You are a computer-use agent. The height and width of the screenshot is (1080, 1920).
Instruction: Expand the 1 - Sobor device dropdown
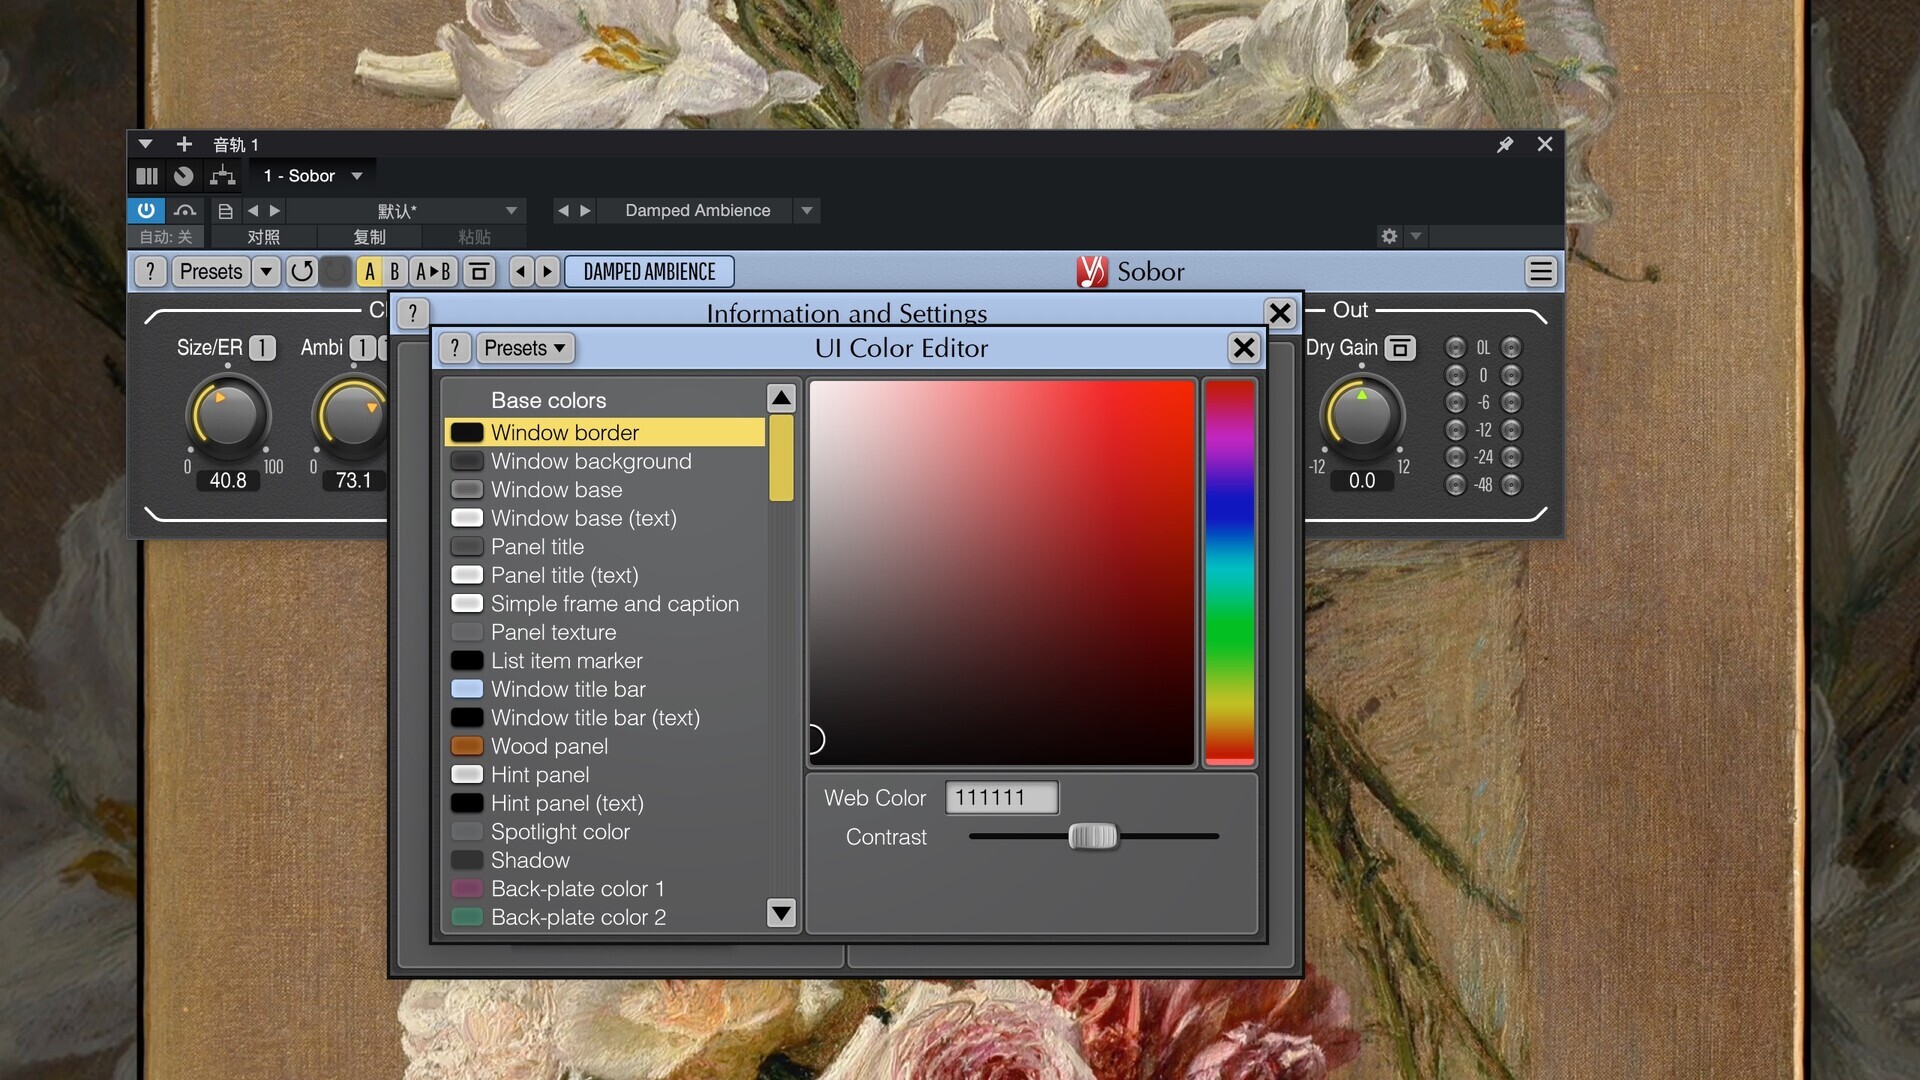pyautogui.click(x=357, y=176)
